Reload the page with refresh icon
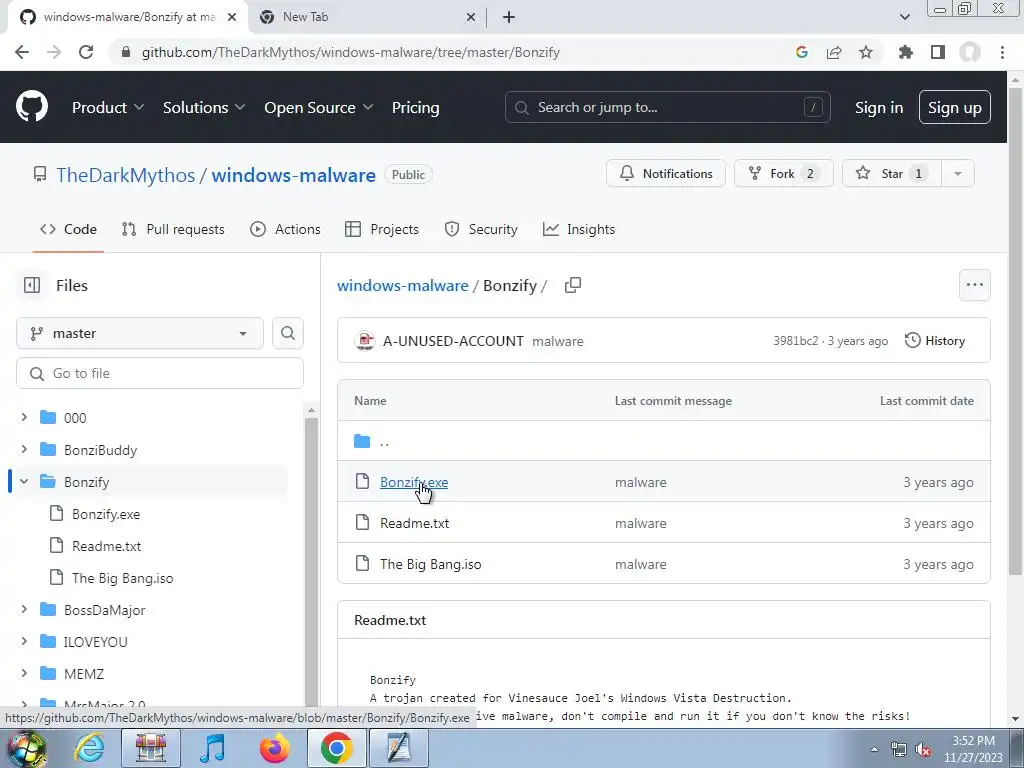The width and height of the screenshot is (1024, 768). 86,52
